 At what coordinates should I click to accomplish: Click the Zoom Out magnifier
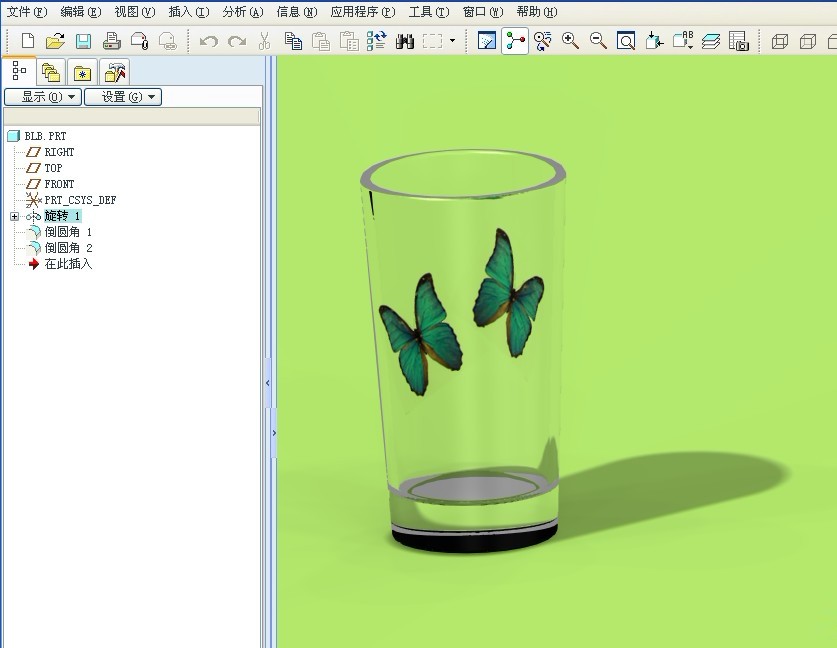pyautogui.click(x=598, y=41)
